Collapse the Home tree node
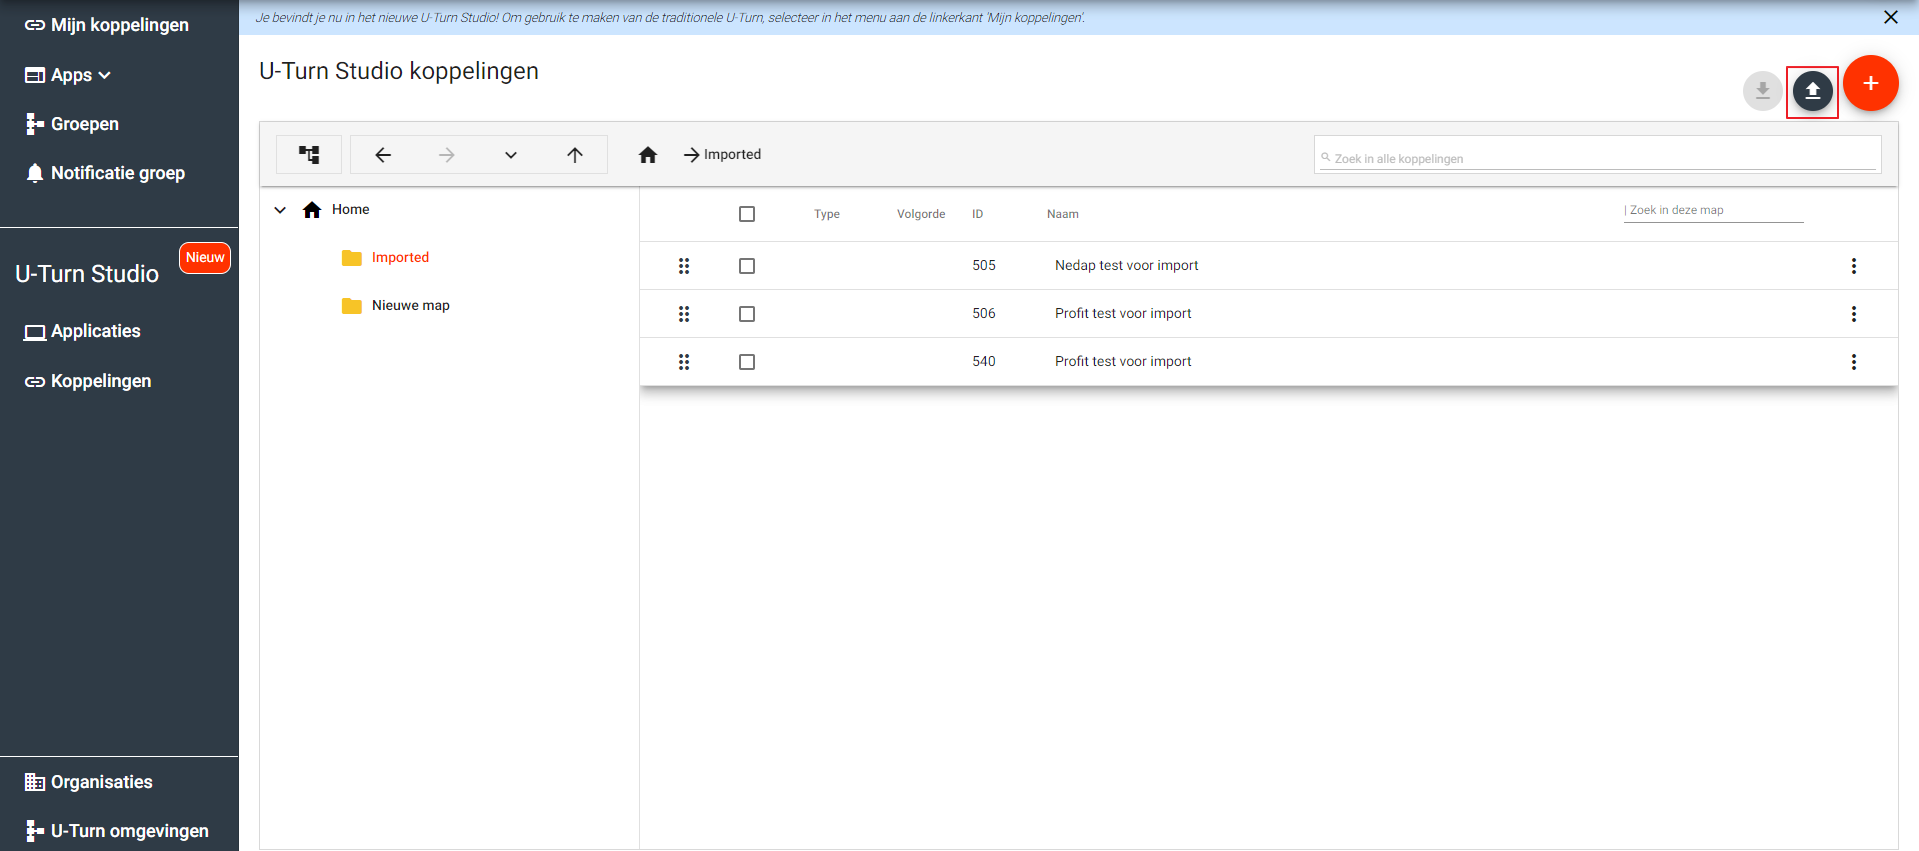 [280, 210]
